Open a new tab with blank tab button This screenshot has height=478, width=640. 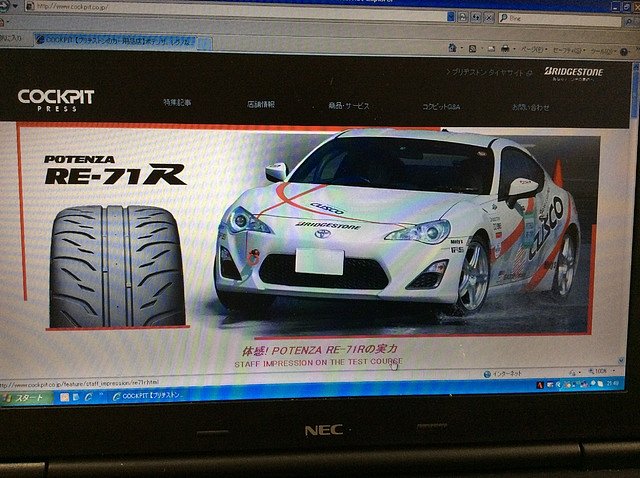point(204,42)
